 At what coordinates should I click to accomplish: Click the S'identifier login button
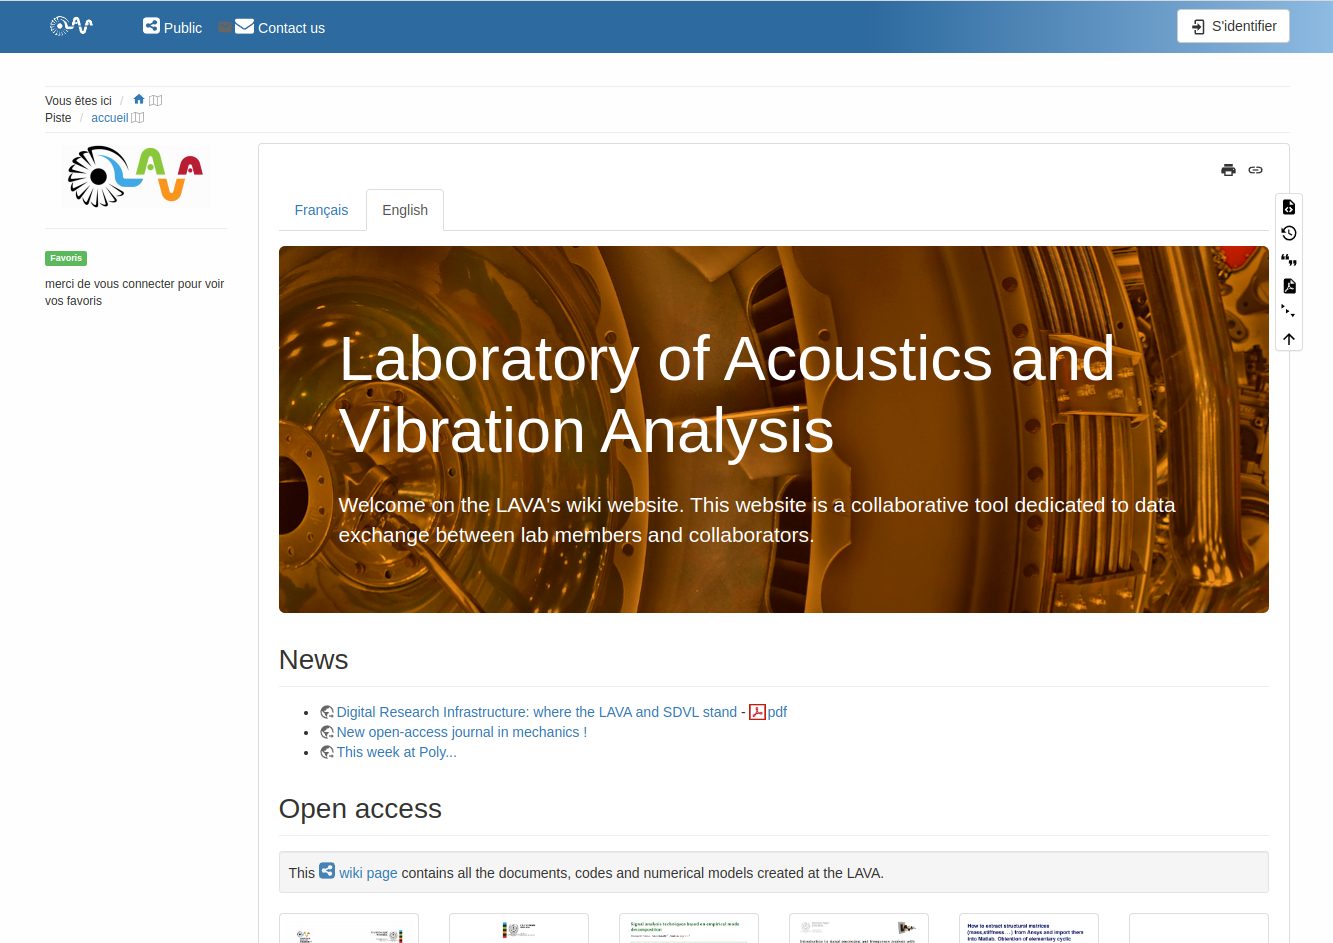1233,26
